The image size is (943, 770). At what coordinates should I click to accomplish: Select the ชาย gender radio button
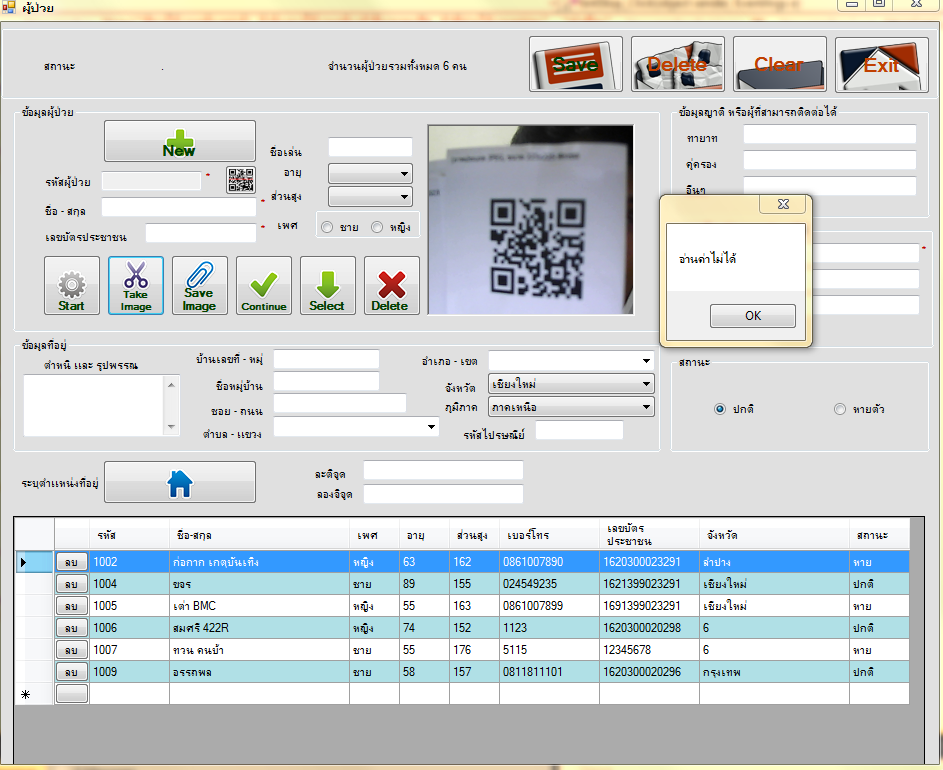coord(327,227)
